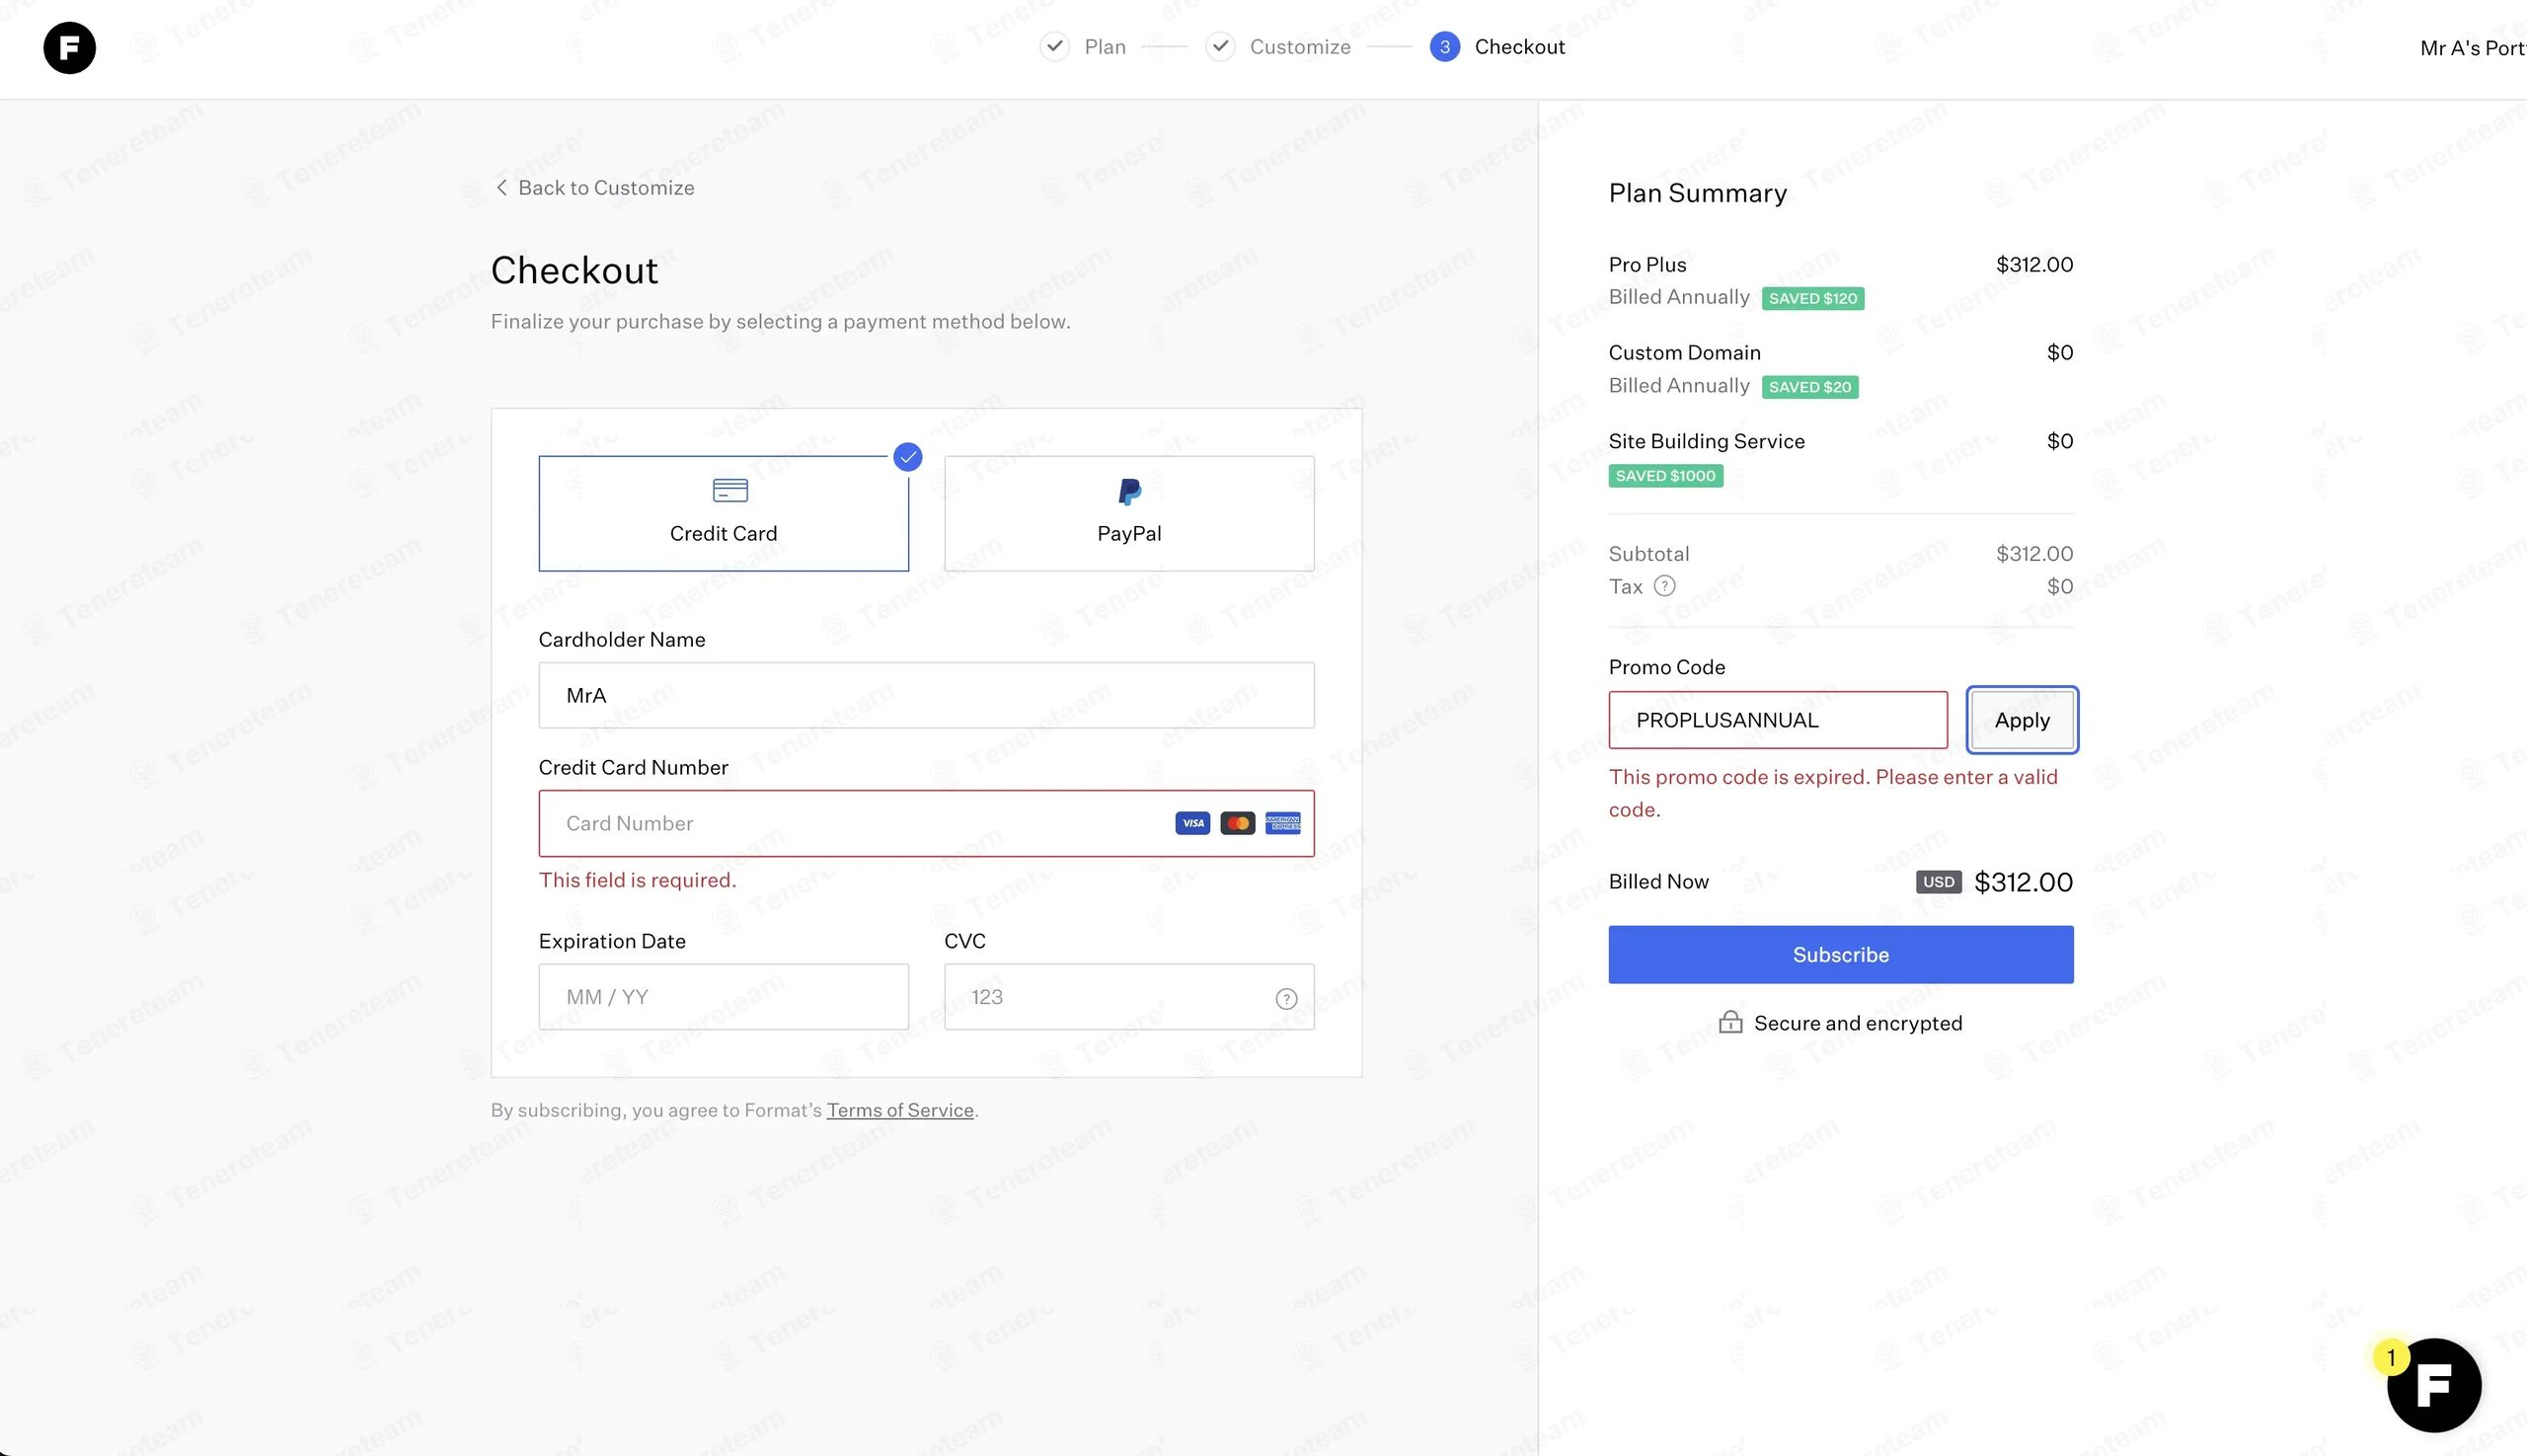Click the Plan Summary heading

click(1697, 193)
